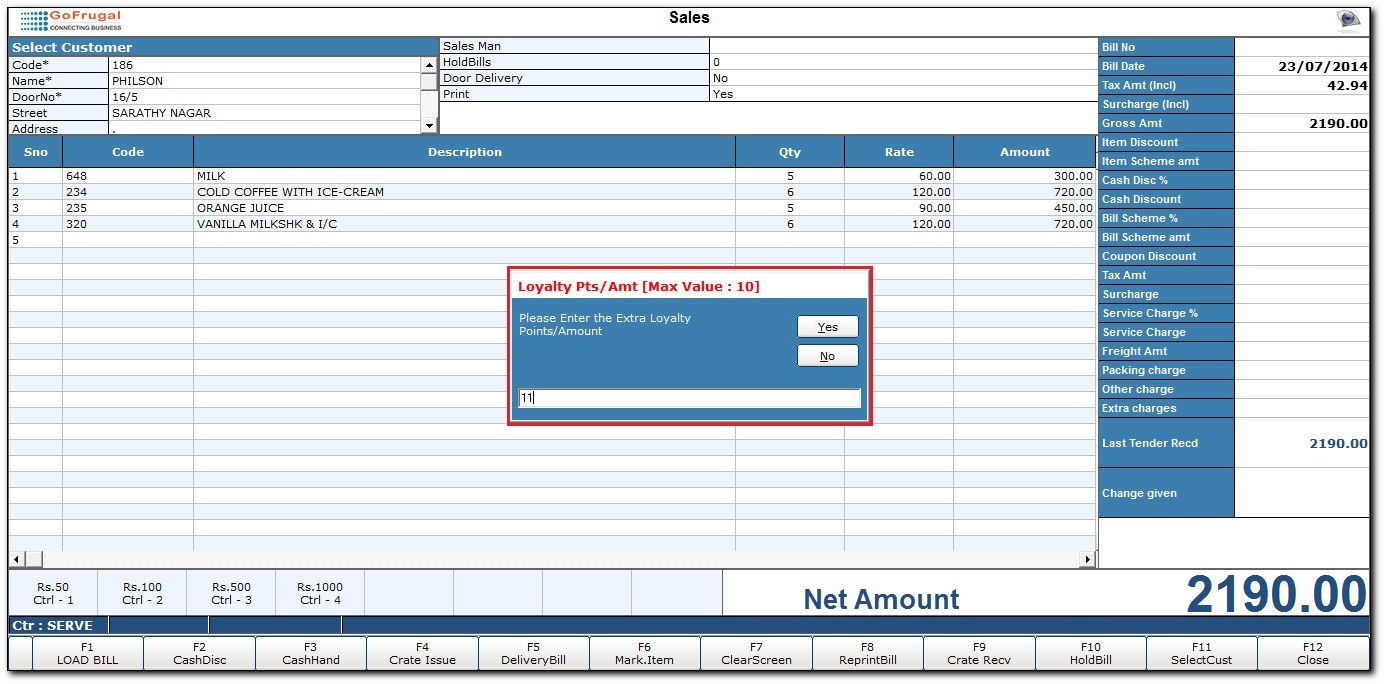The height and width of the screenshot is (684, 1384).
Task: Open F10 HoldBill function
Action: click(1091, 654)
